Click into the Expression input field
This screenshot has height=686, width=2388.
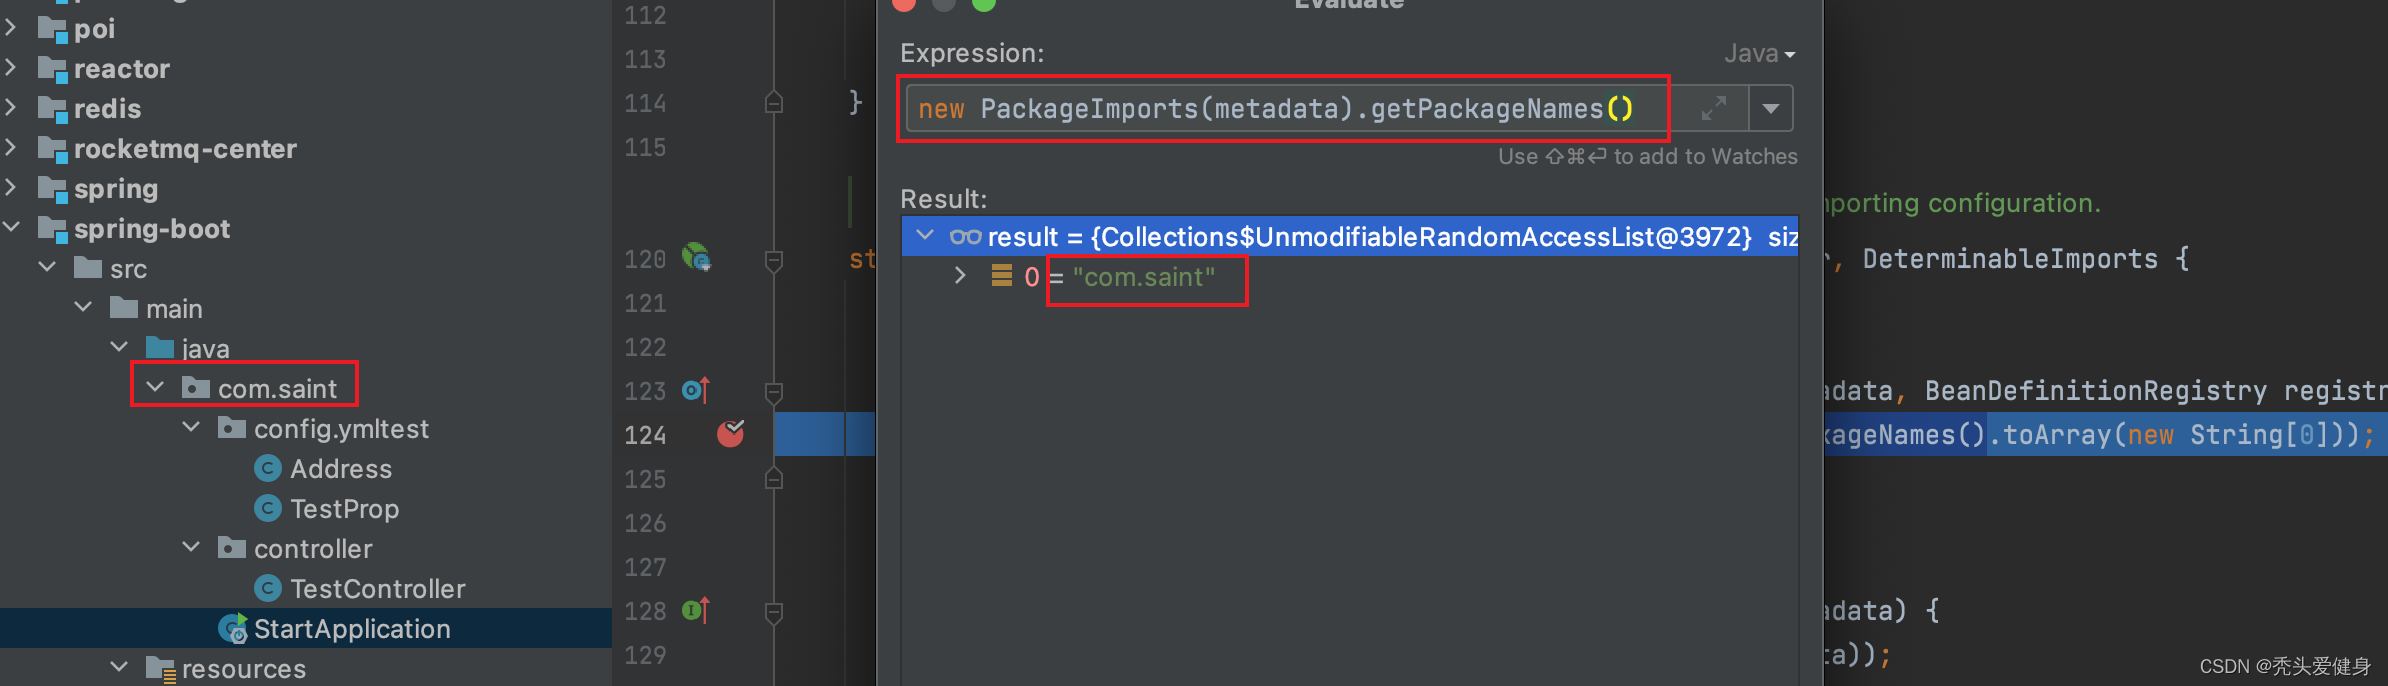[x=1280, y=108]
